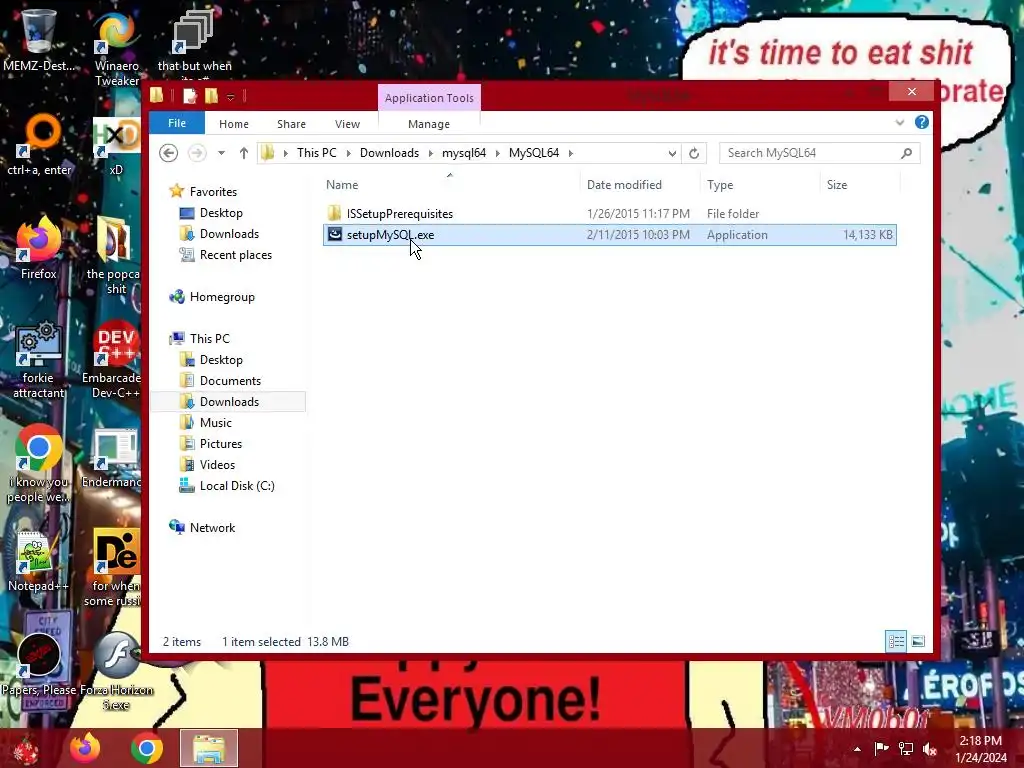
Task: Switch to Large icons view in status bar
Action: point(918,641)
